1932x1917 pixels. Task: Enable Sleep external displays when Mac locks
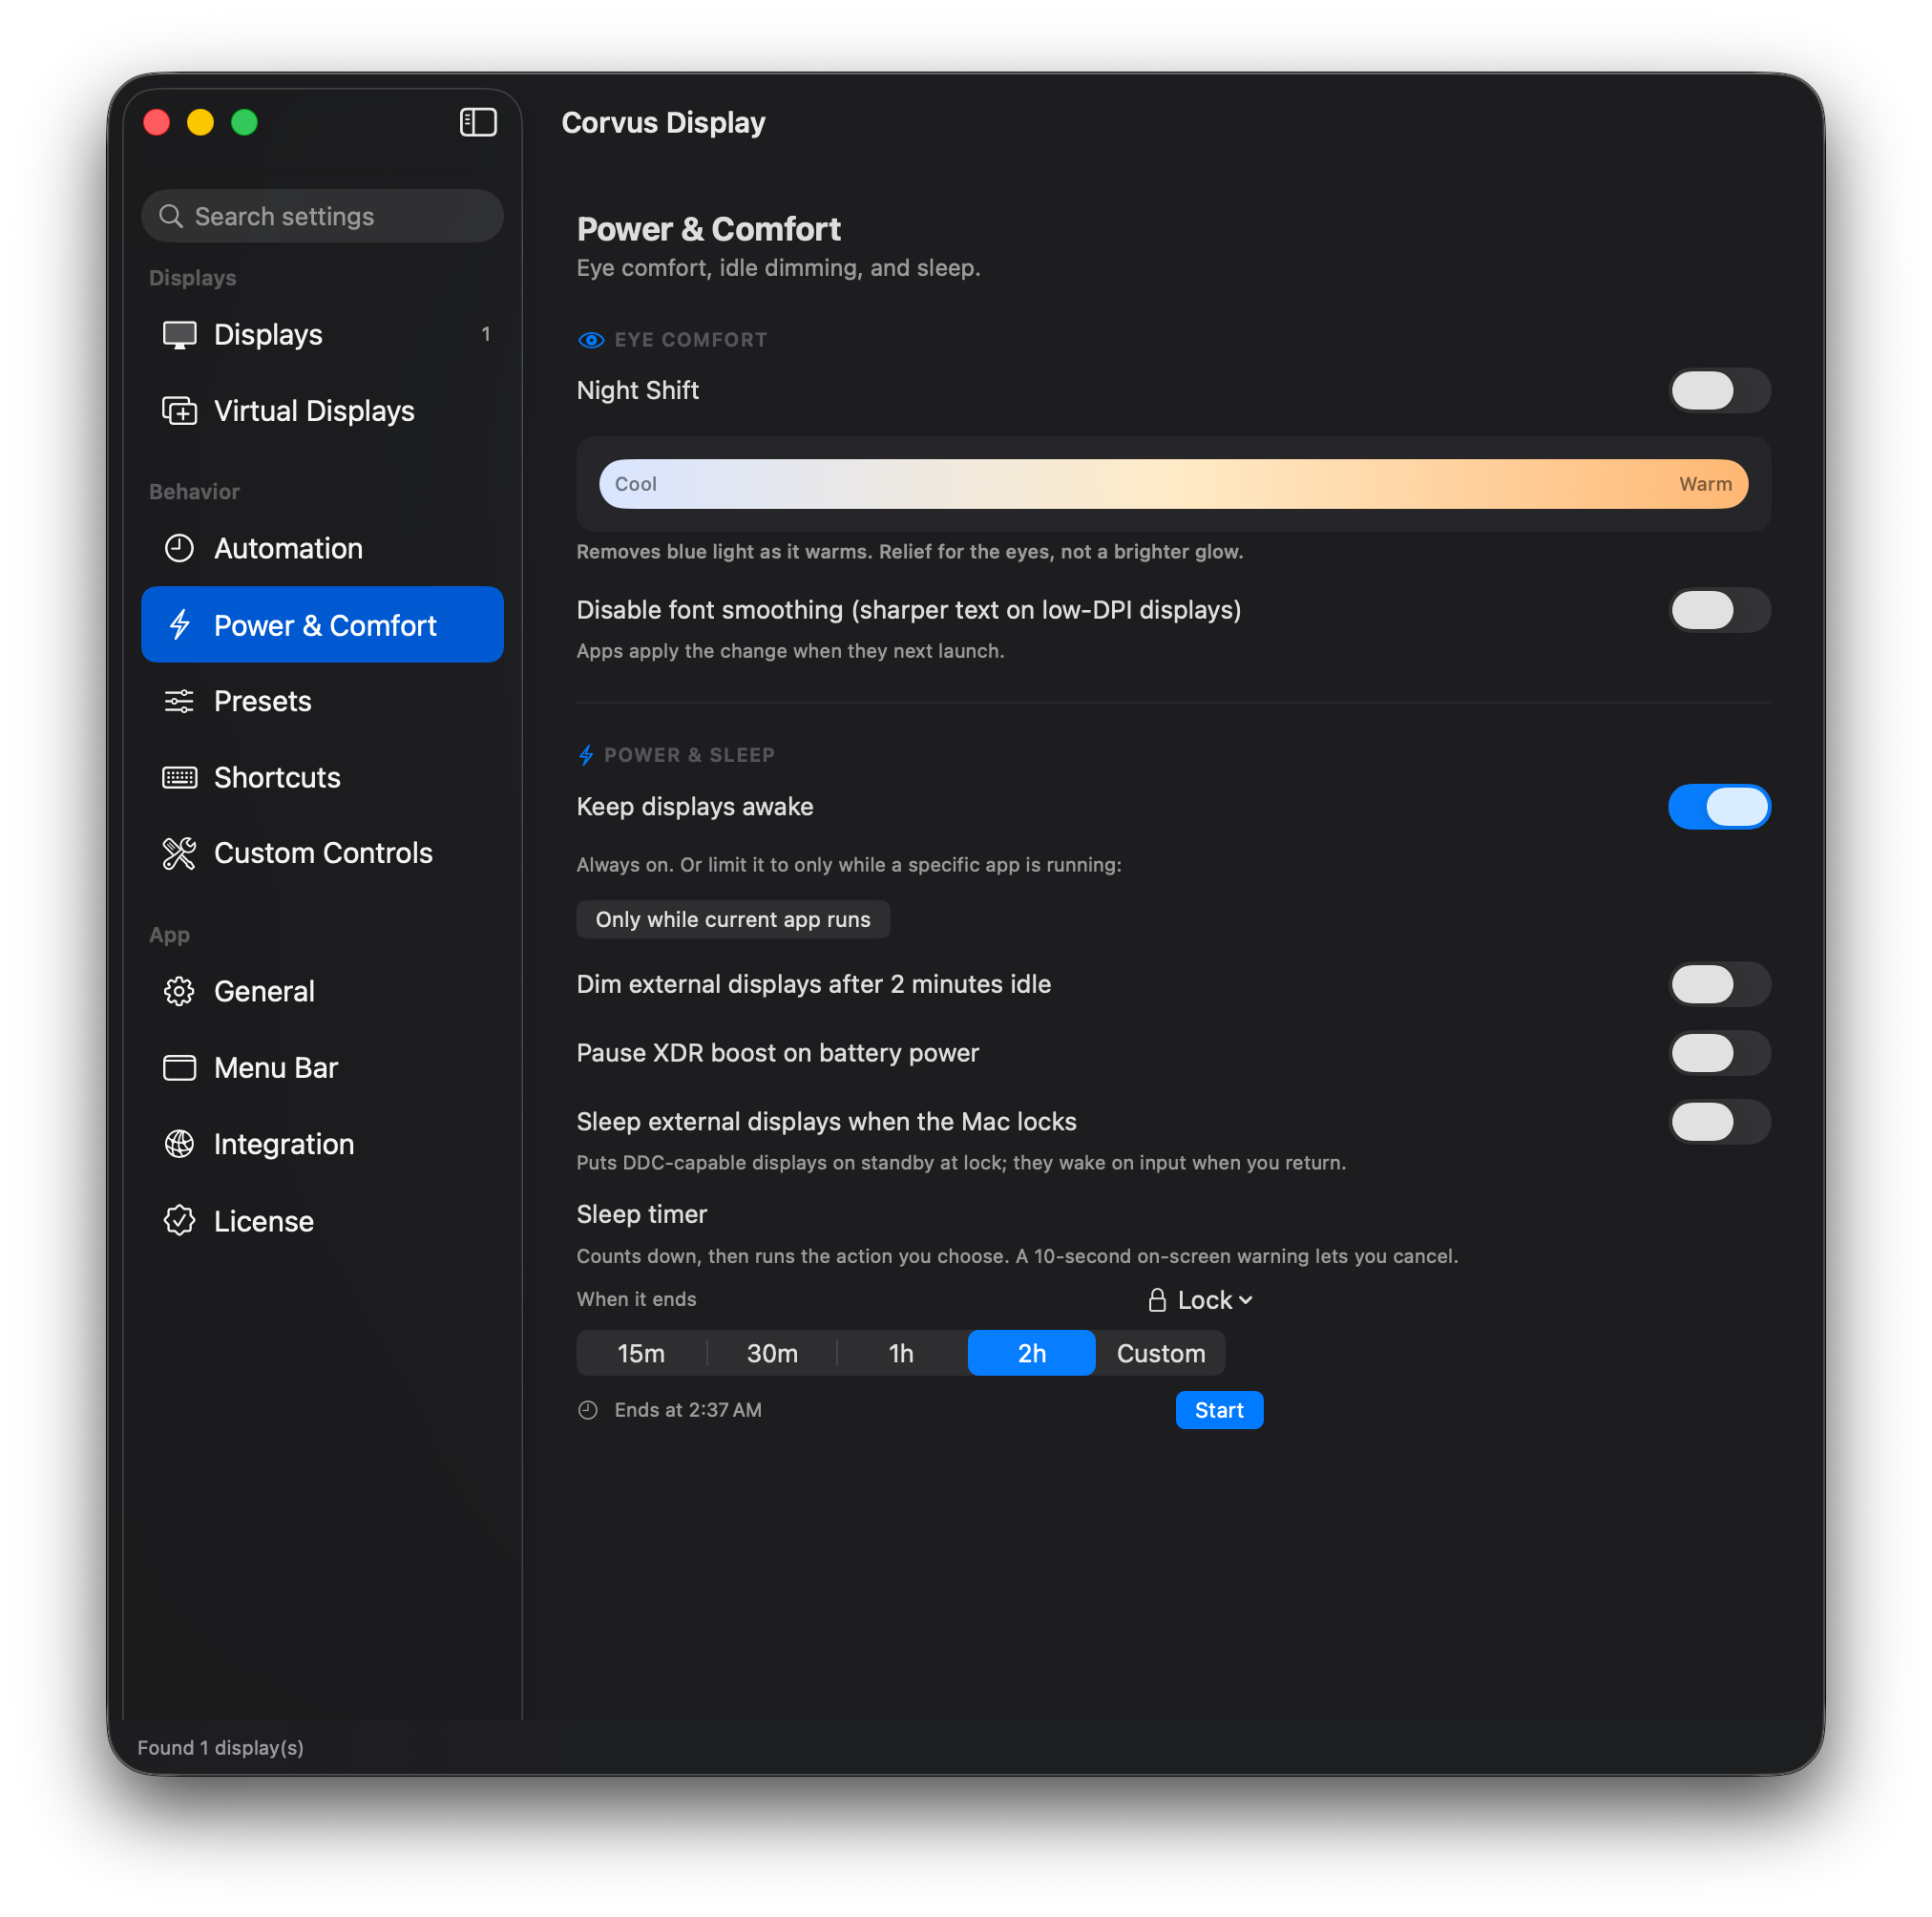[1719, 1122]
